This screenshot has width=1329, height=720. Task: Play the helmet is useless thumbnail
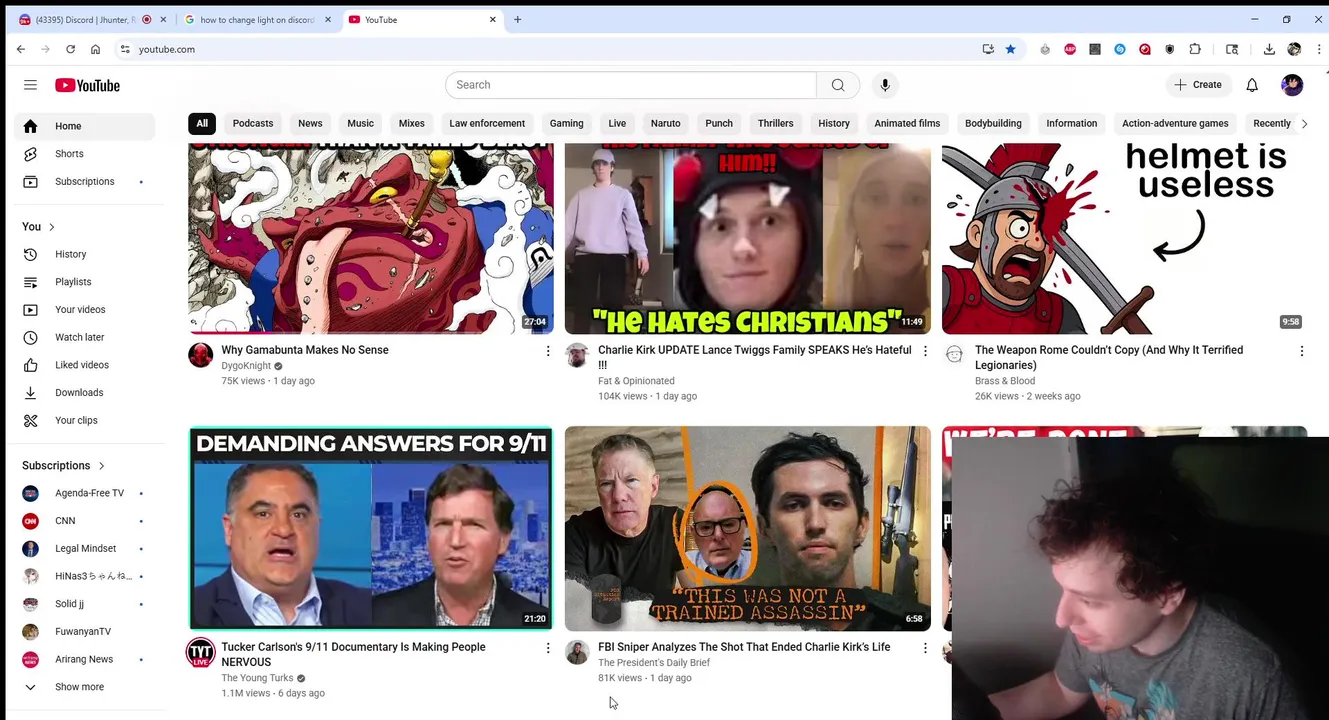(x=1124, y=238)
